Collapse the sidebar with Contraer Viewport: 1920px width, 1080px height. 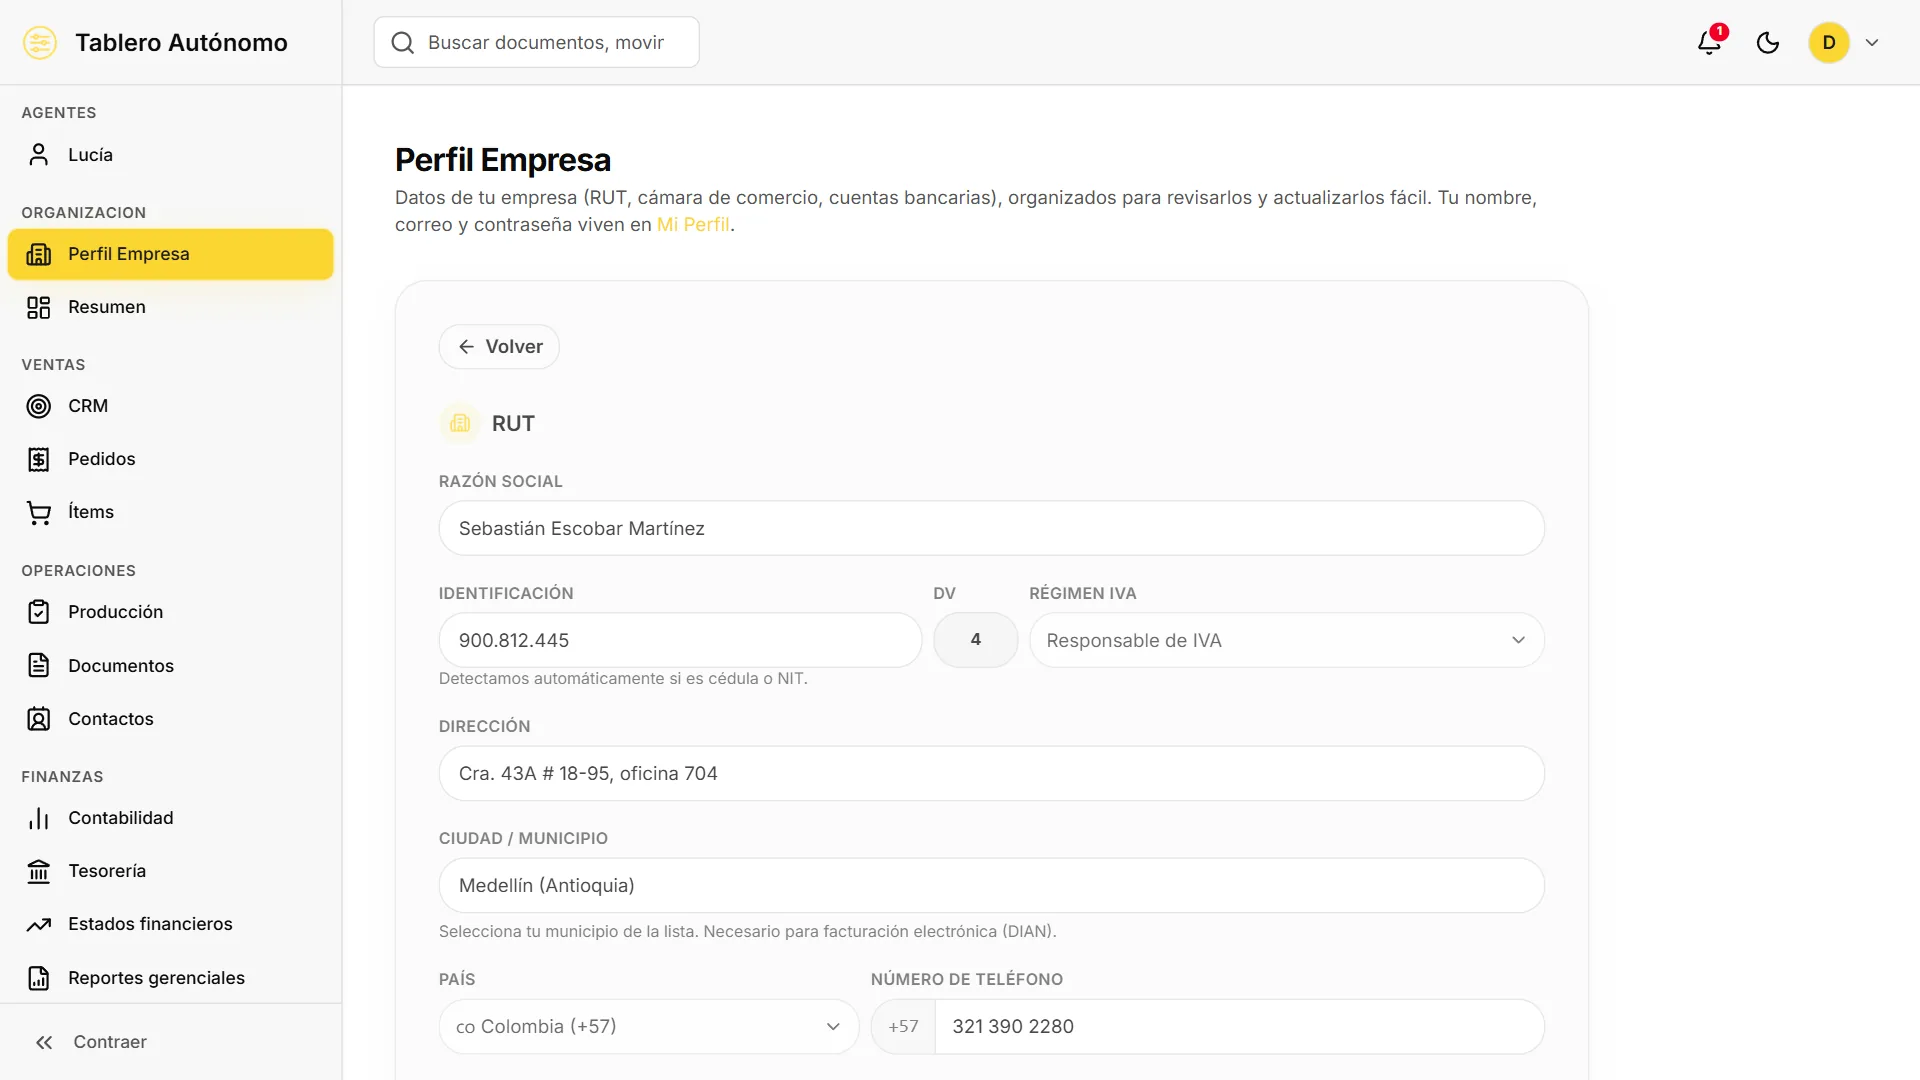[170, 1042]
